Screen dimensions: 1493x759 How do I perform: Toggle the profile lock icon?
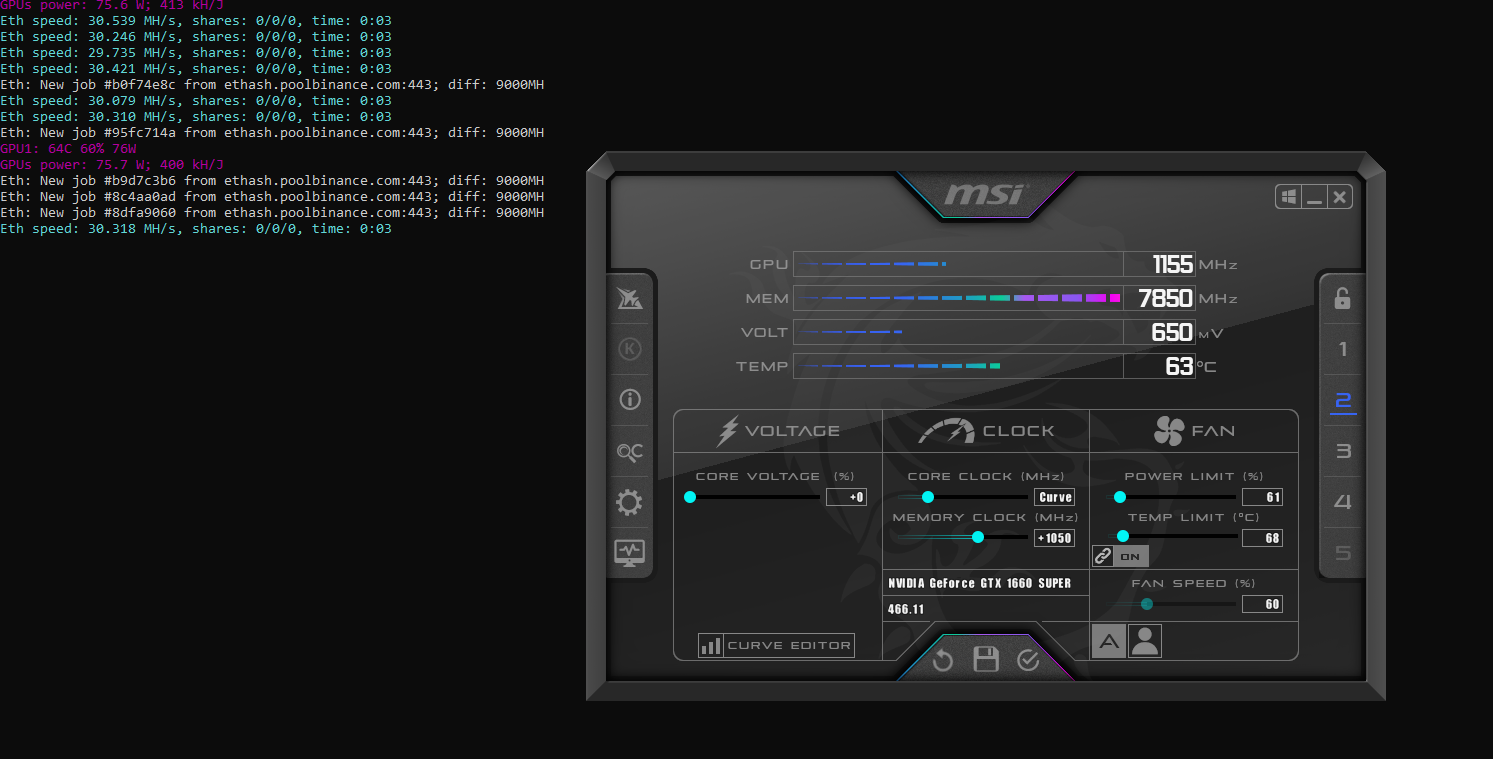[1342, 298]
